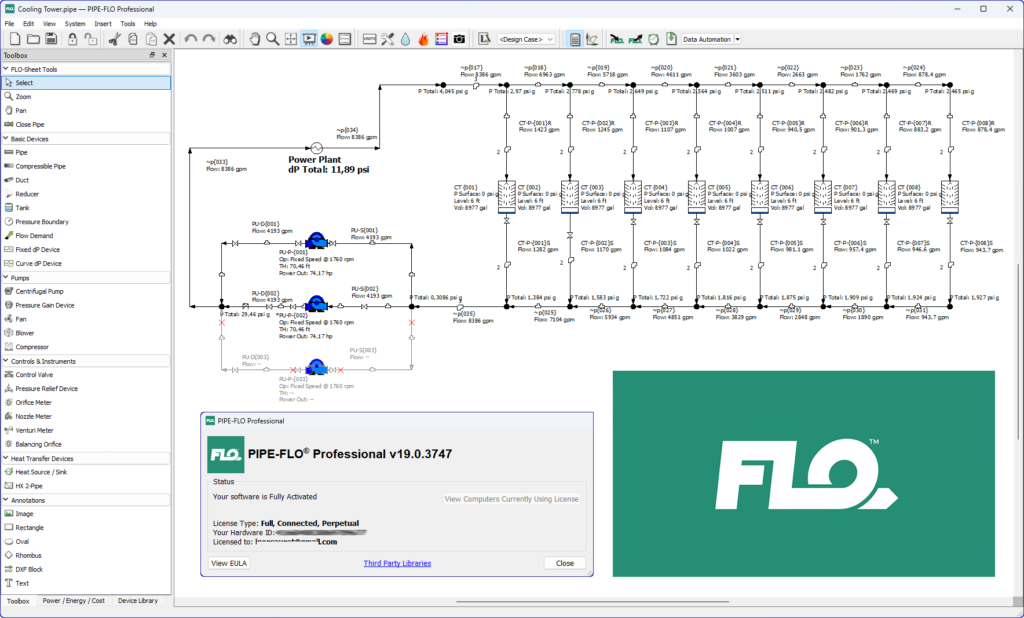
Task: Activate the Zoom tool in FLO-Sheet Tools
Action: (x=33, y=96)
